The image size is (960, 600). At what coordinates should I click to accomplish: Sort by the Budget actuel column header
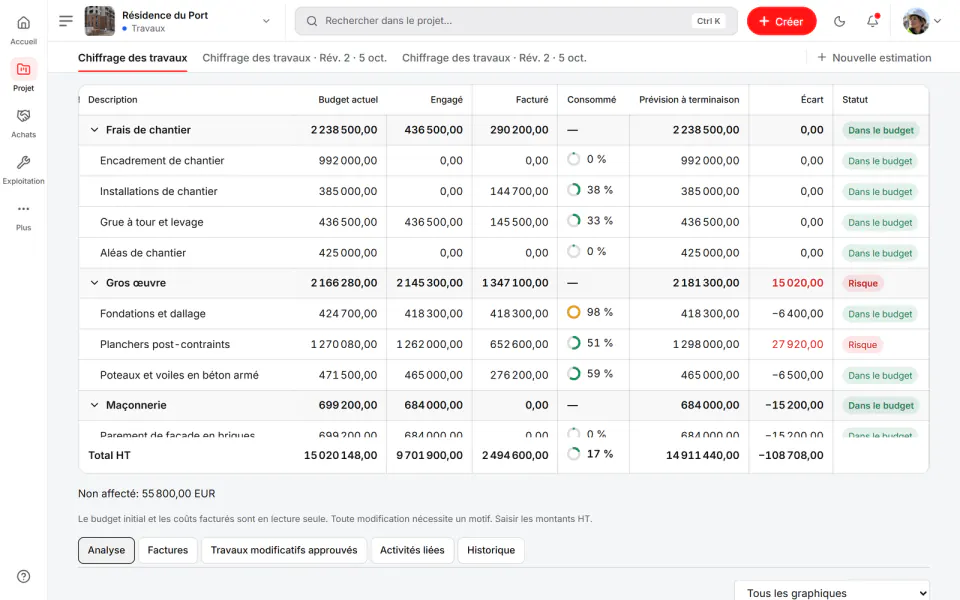pyautogui.click(x=348, y=100)
